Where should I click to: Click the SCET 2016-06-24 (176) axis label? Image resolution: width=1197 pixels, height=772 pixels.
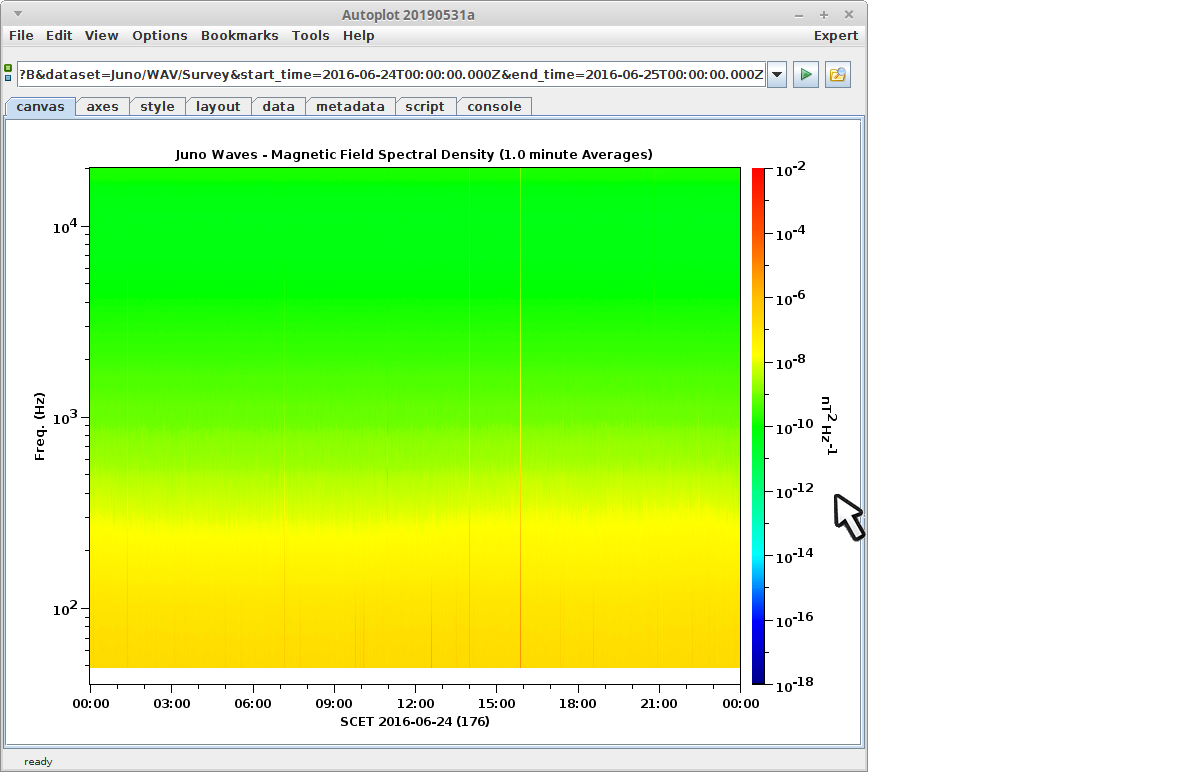[415, 722]
